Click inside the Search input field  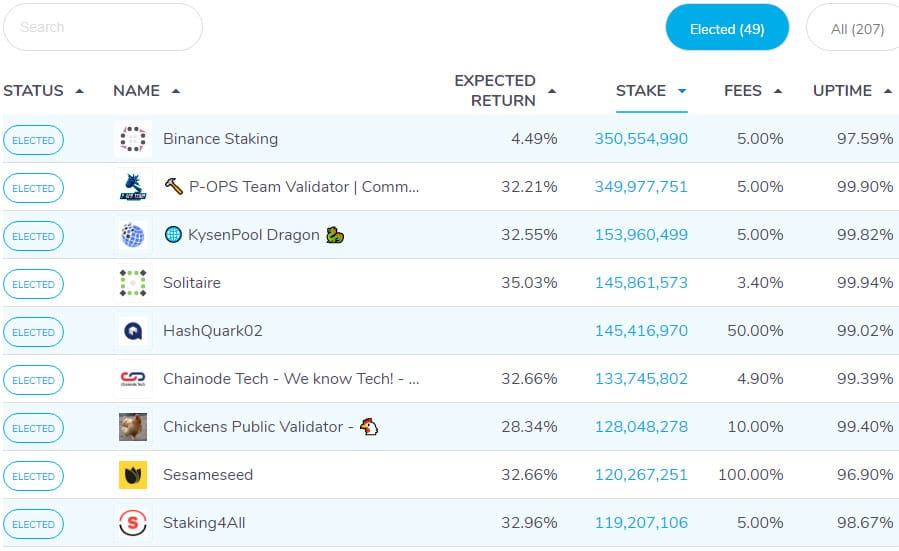coord(102,28)
